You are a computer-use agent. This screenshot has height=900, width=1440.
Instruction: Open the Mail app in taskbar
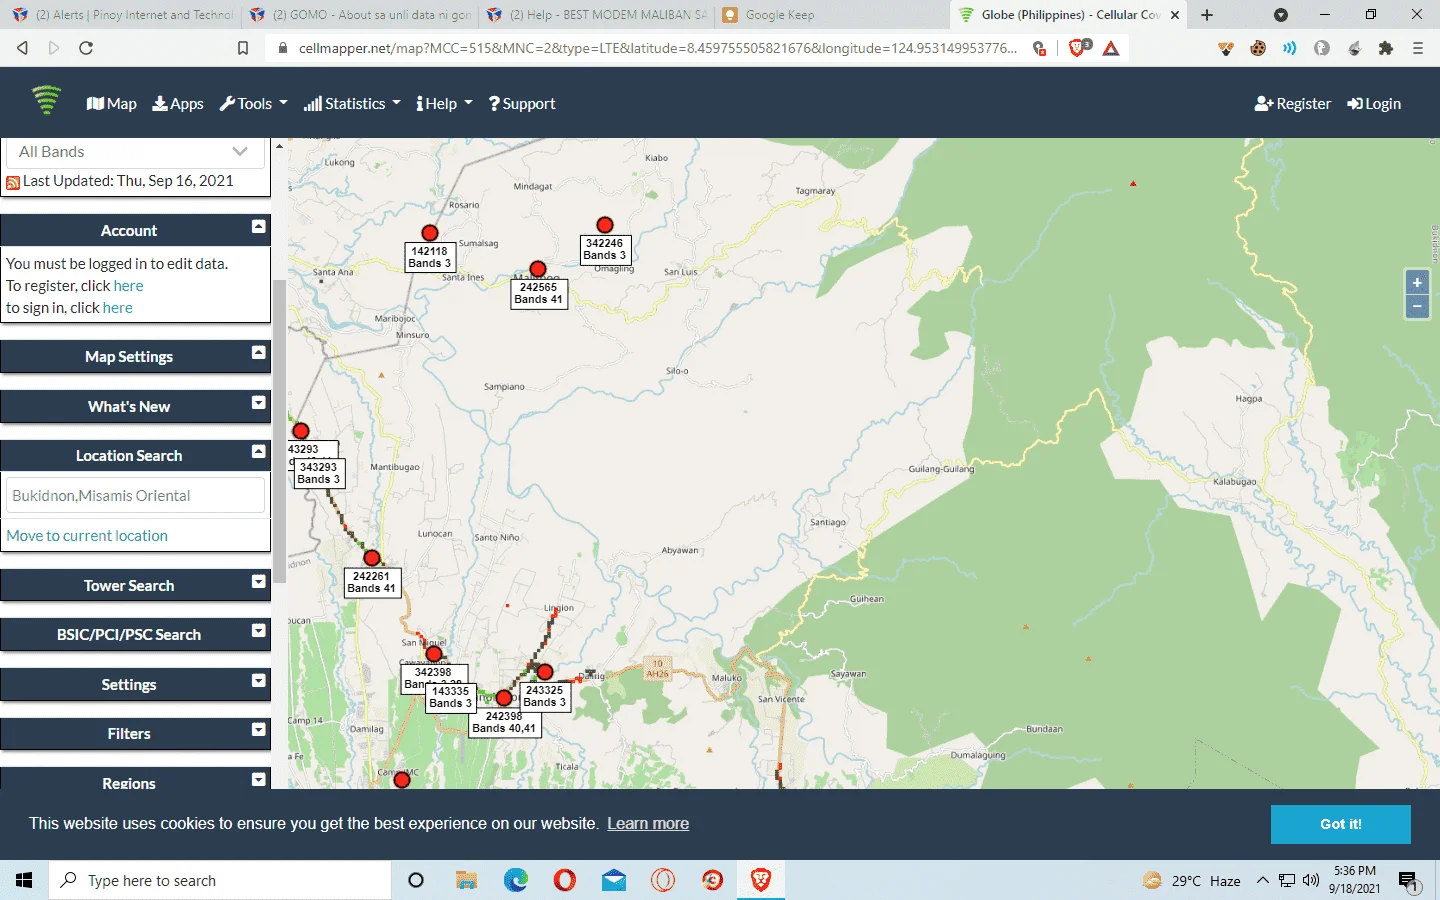[614, 880]
